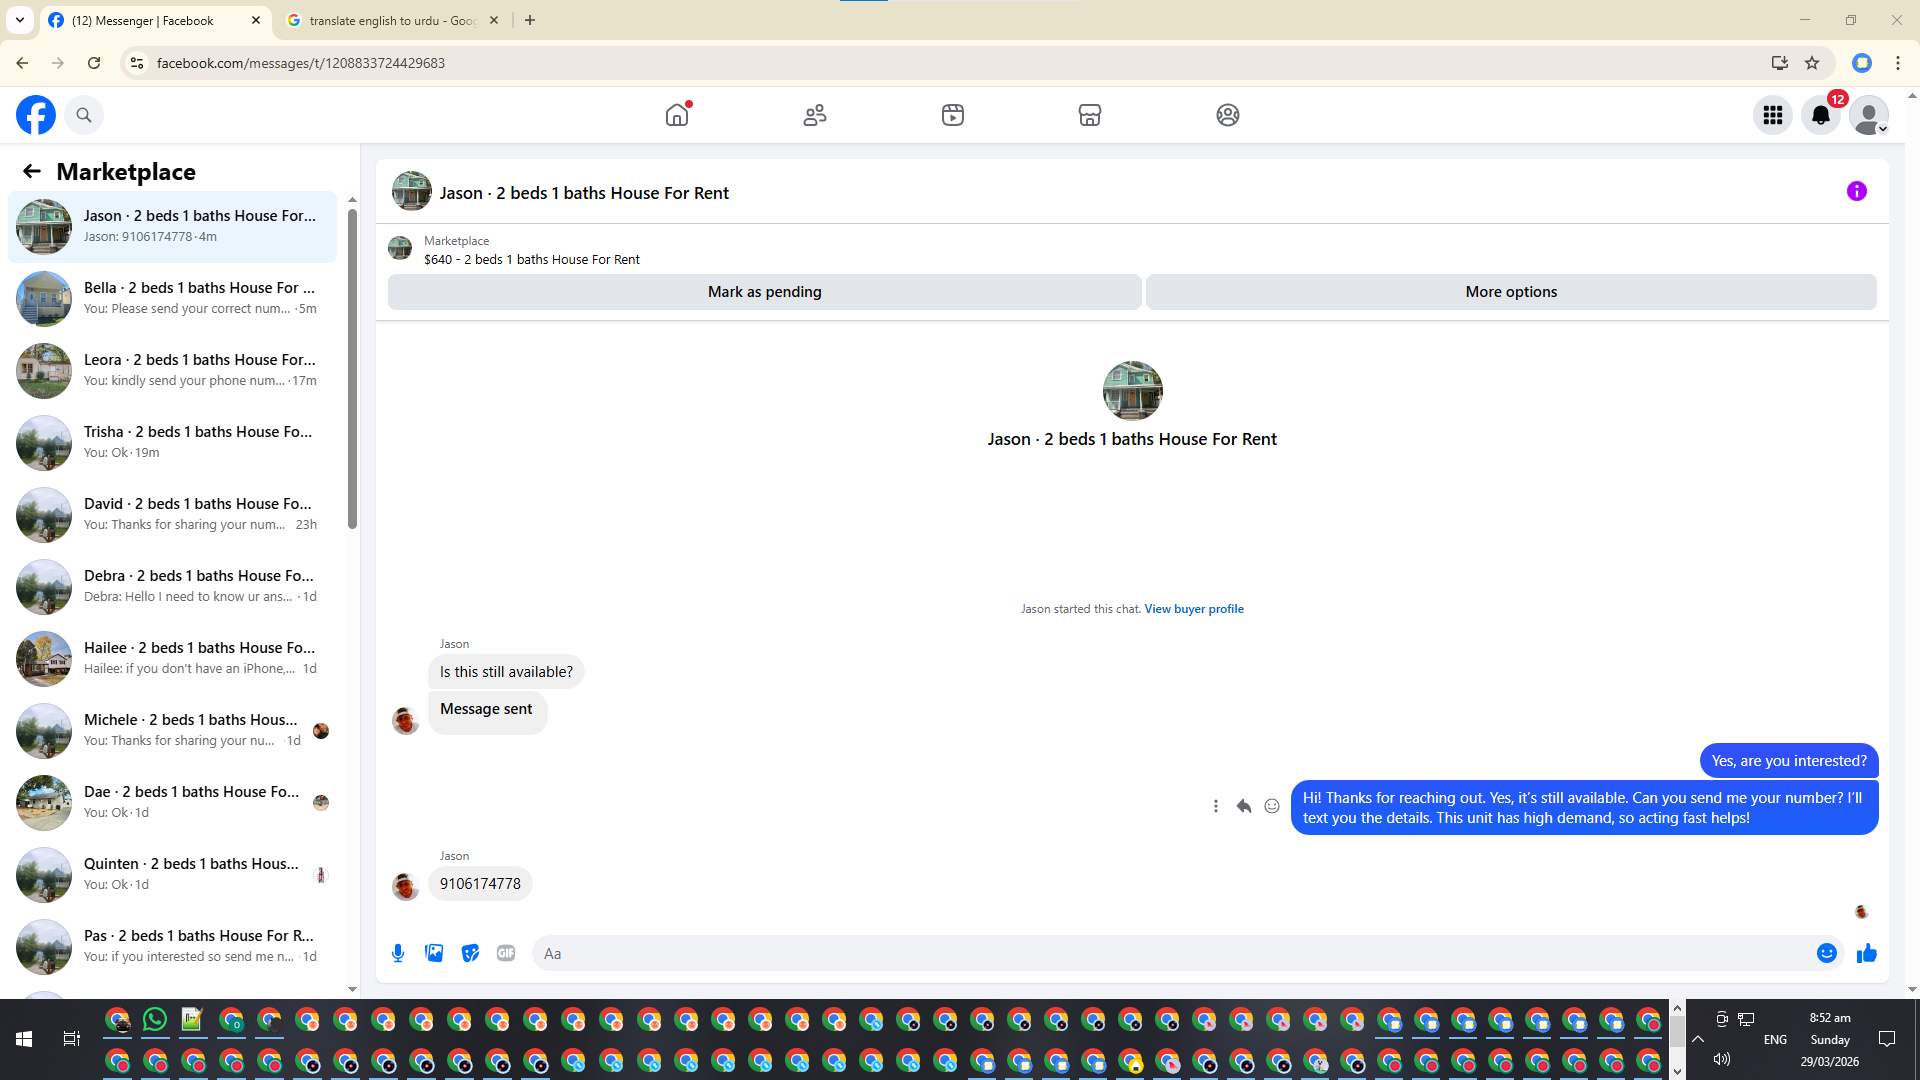Open the account profile picture menu
This screenshot has height=1080, width=1920.
(1869, 115)
